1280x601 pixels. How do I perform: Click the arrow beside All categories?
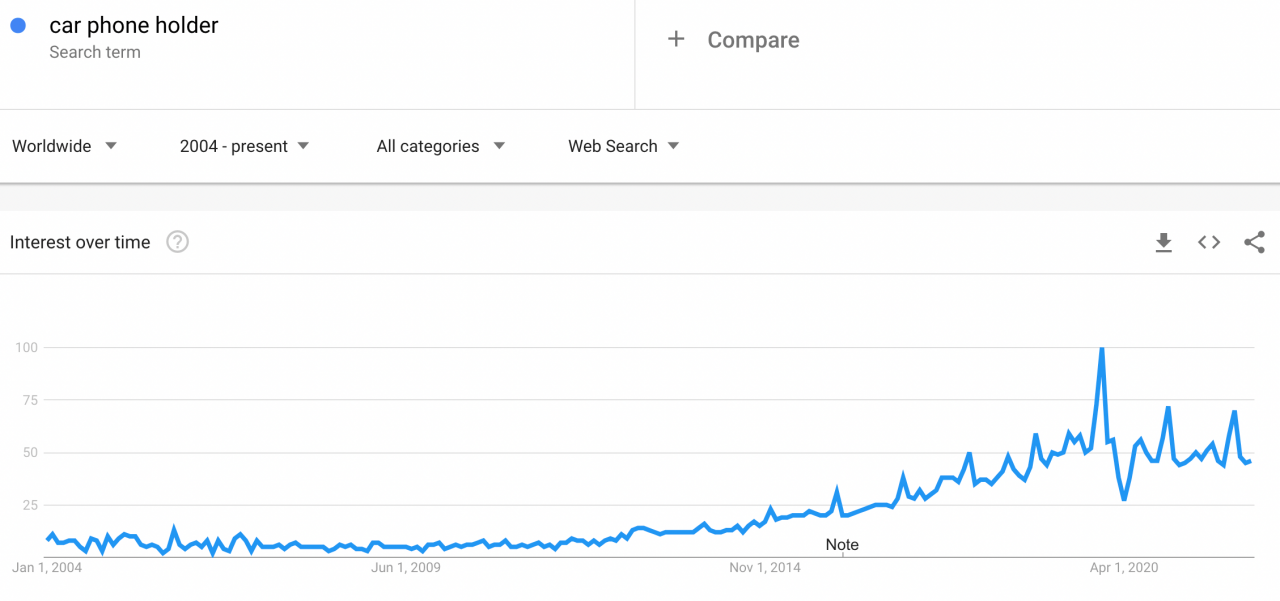(499, 146)
